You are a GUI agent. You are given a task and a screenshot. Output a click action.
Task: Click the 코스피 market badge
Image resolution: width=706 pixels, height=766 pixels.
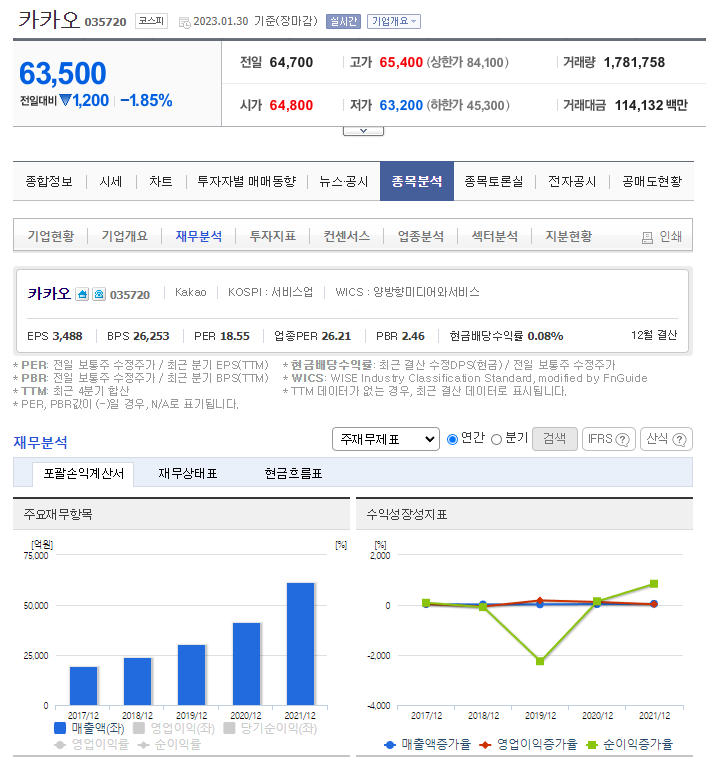pyautogui.click(x=151, y=21)
